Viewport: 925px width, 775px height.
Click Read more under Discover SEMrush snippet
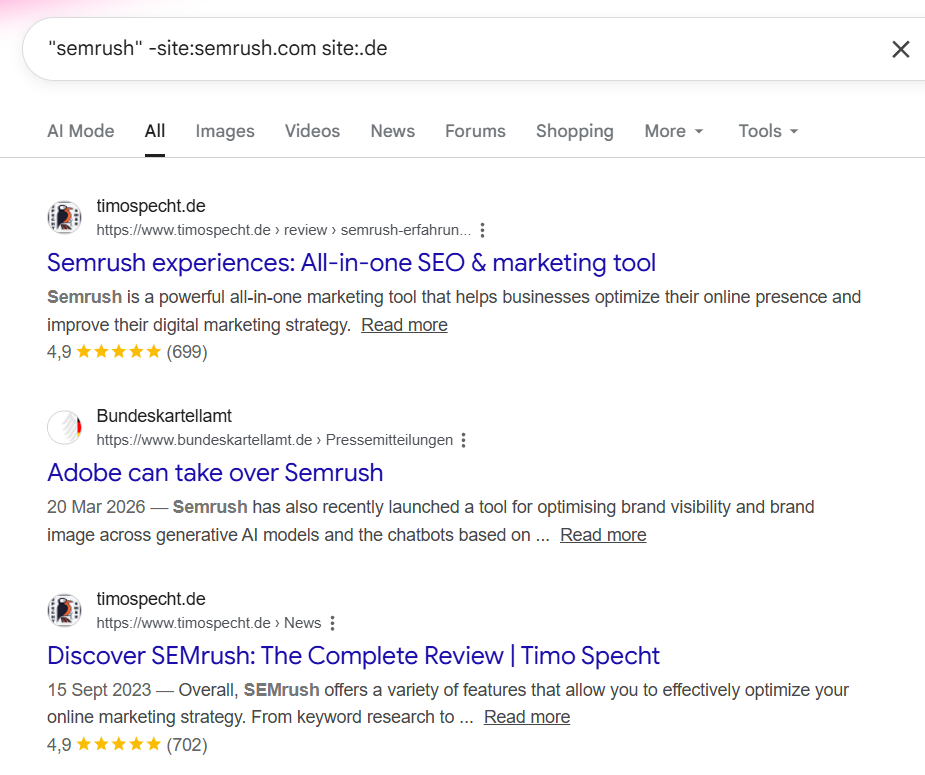click(x=527, y=717)
